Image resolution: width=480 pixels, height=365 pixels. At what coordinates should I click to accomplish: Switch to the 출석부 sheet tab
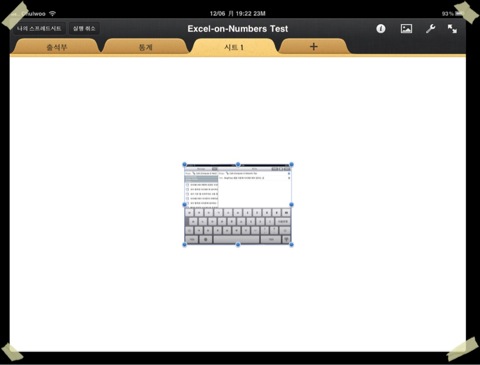(x=57, y=47)
